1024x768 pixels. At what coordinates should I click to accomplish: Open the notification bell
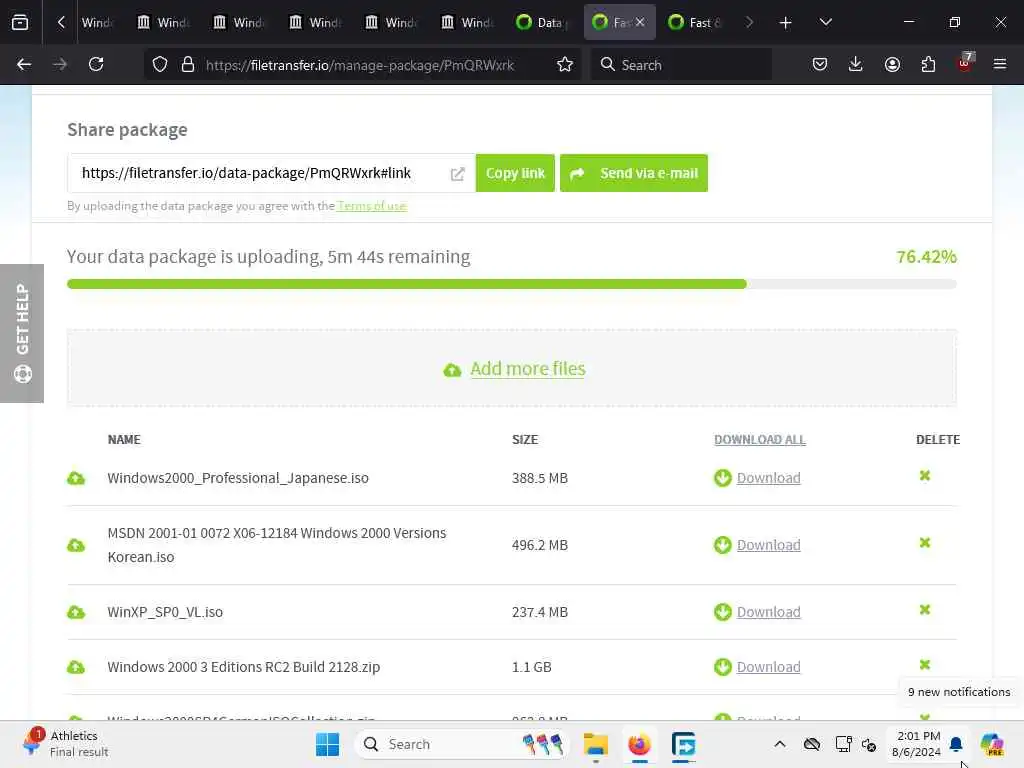956,744
